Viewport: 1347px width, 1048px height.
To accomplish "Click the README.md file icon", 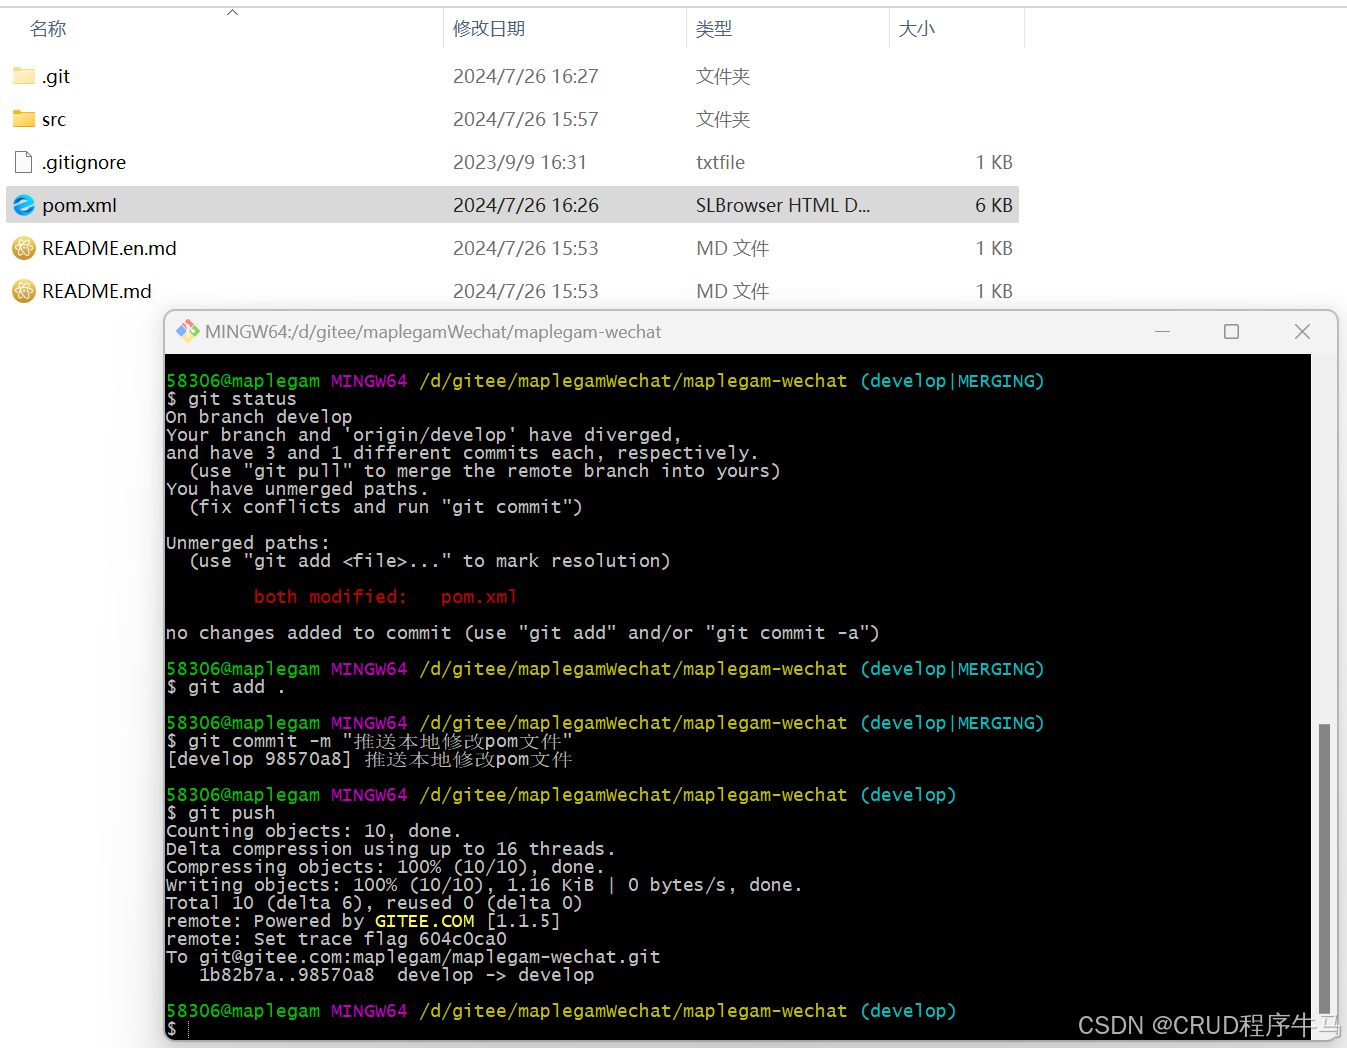I will click(x=24, y=291).
